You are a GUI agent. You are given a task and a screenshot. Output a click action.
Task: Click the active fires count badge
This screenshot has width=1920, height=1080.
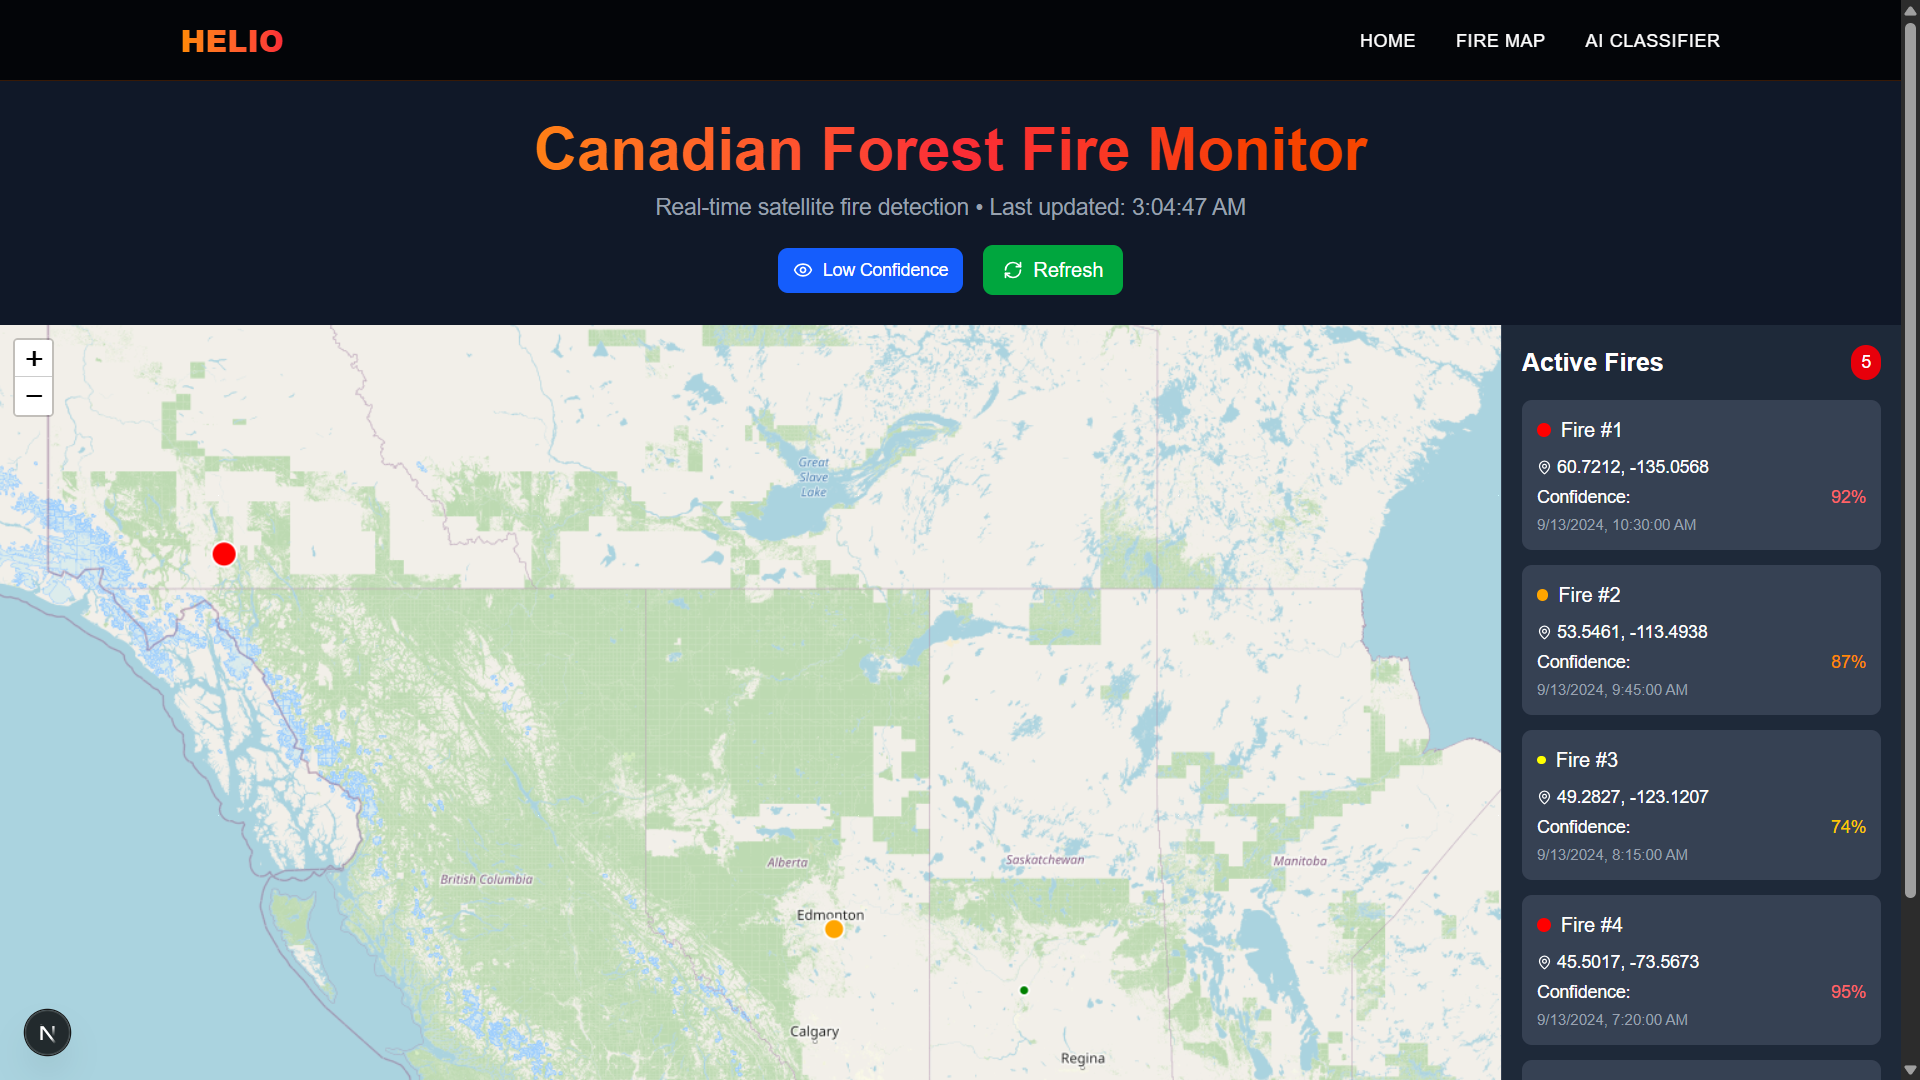[x=1865, y=362]
